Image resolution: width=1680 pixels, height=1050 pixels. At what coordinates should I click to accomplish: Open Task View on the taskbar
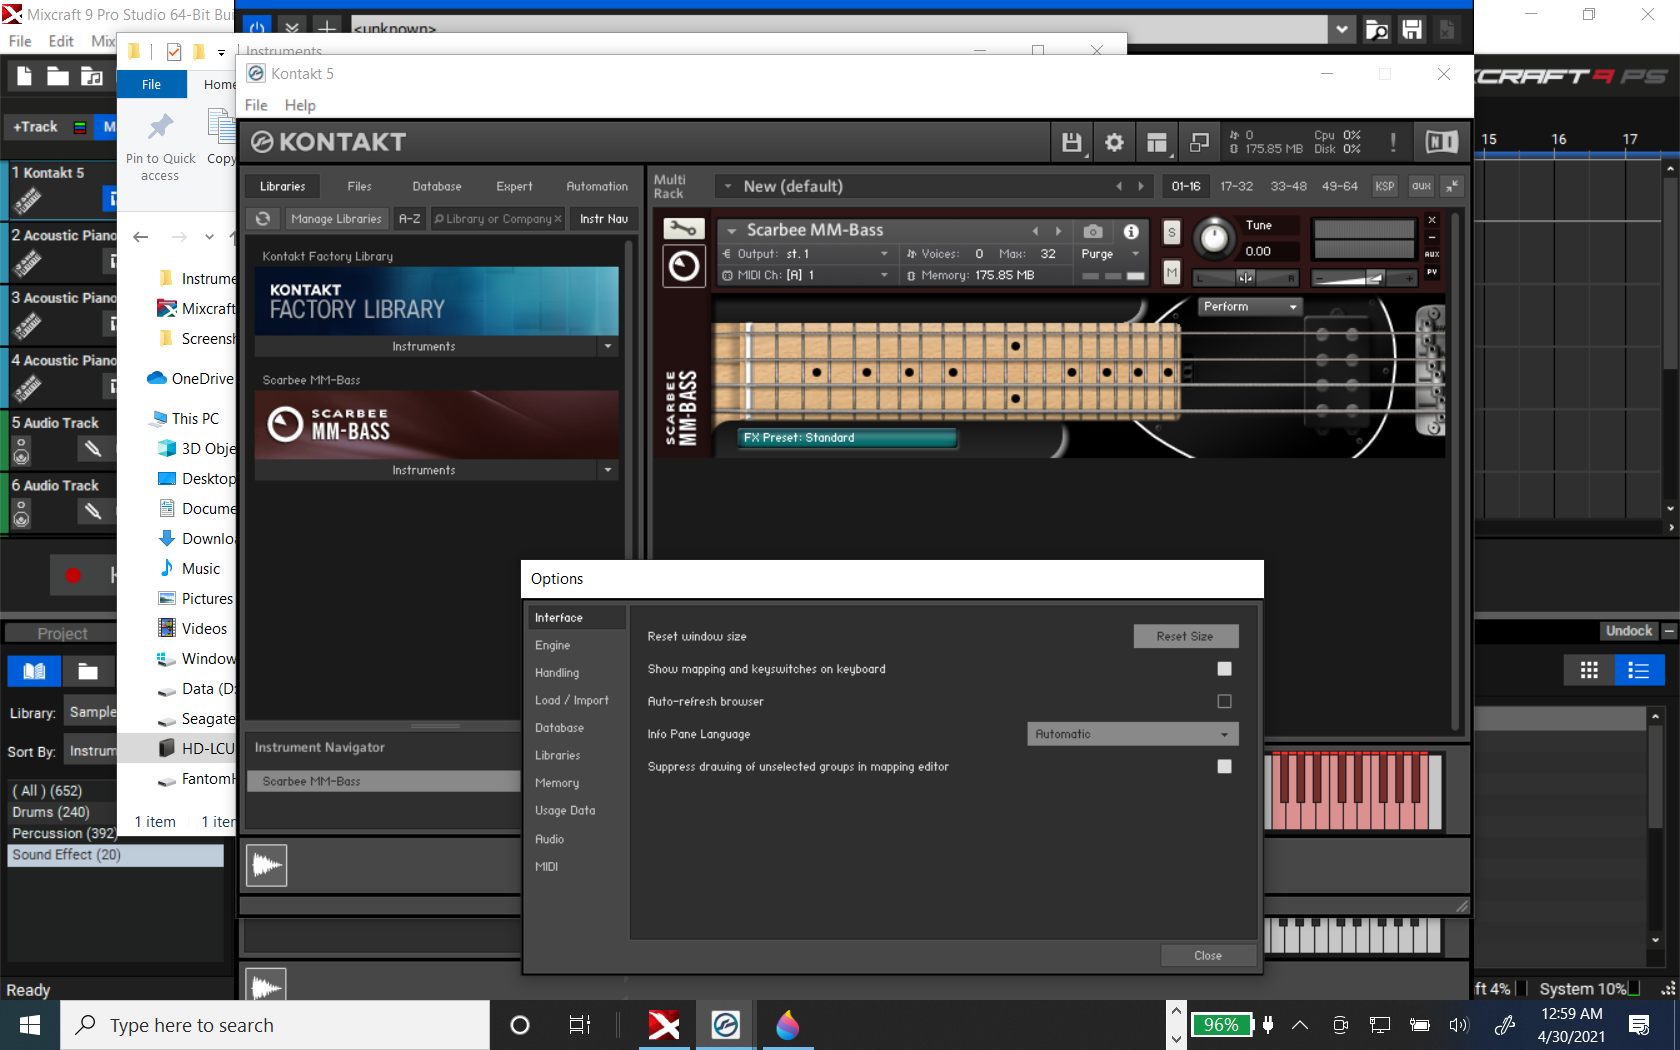tap(579, 1025)
